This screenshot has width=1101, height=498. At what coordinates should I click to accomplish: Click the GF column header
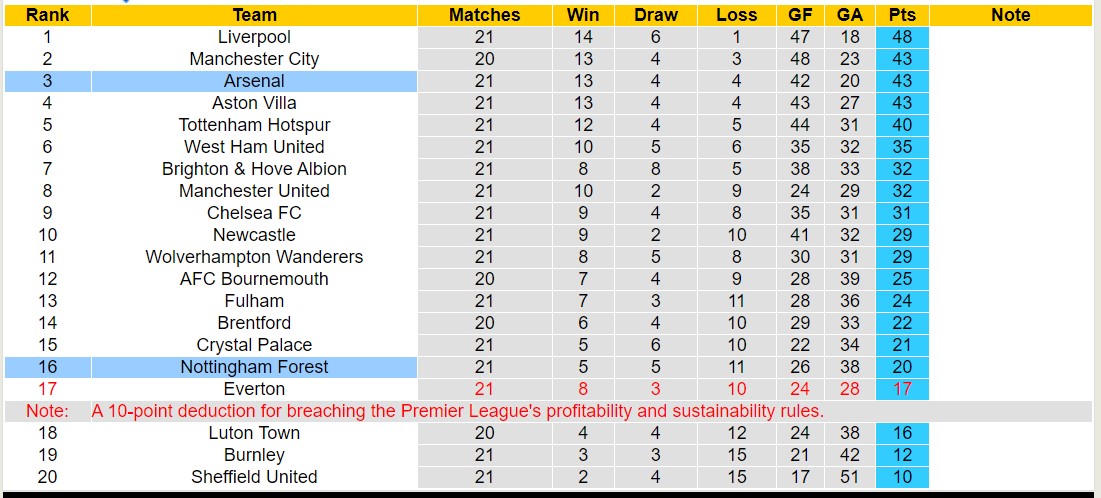pos(799,15)
